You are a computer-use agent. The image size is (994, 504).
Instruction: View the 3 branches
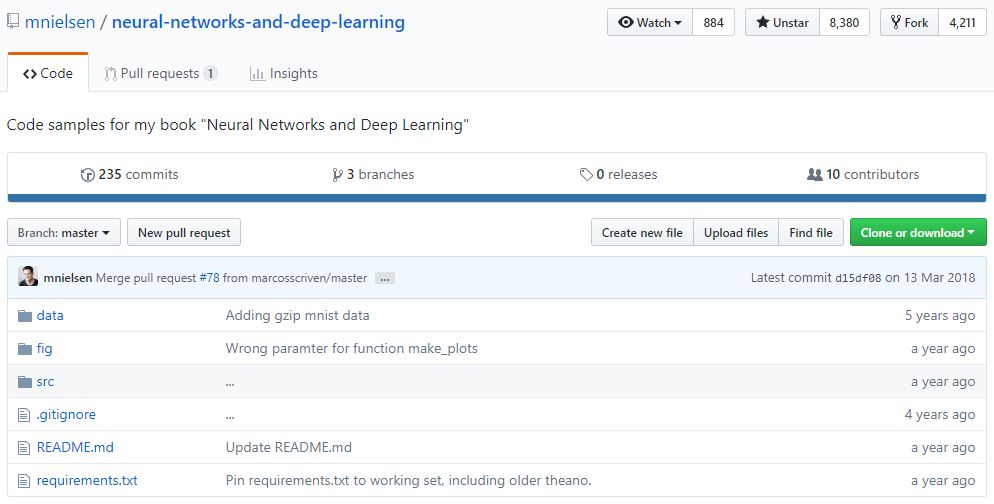pyautogui.click(x=373, y=174)
